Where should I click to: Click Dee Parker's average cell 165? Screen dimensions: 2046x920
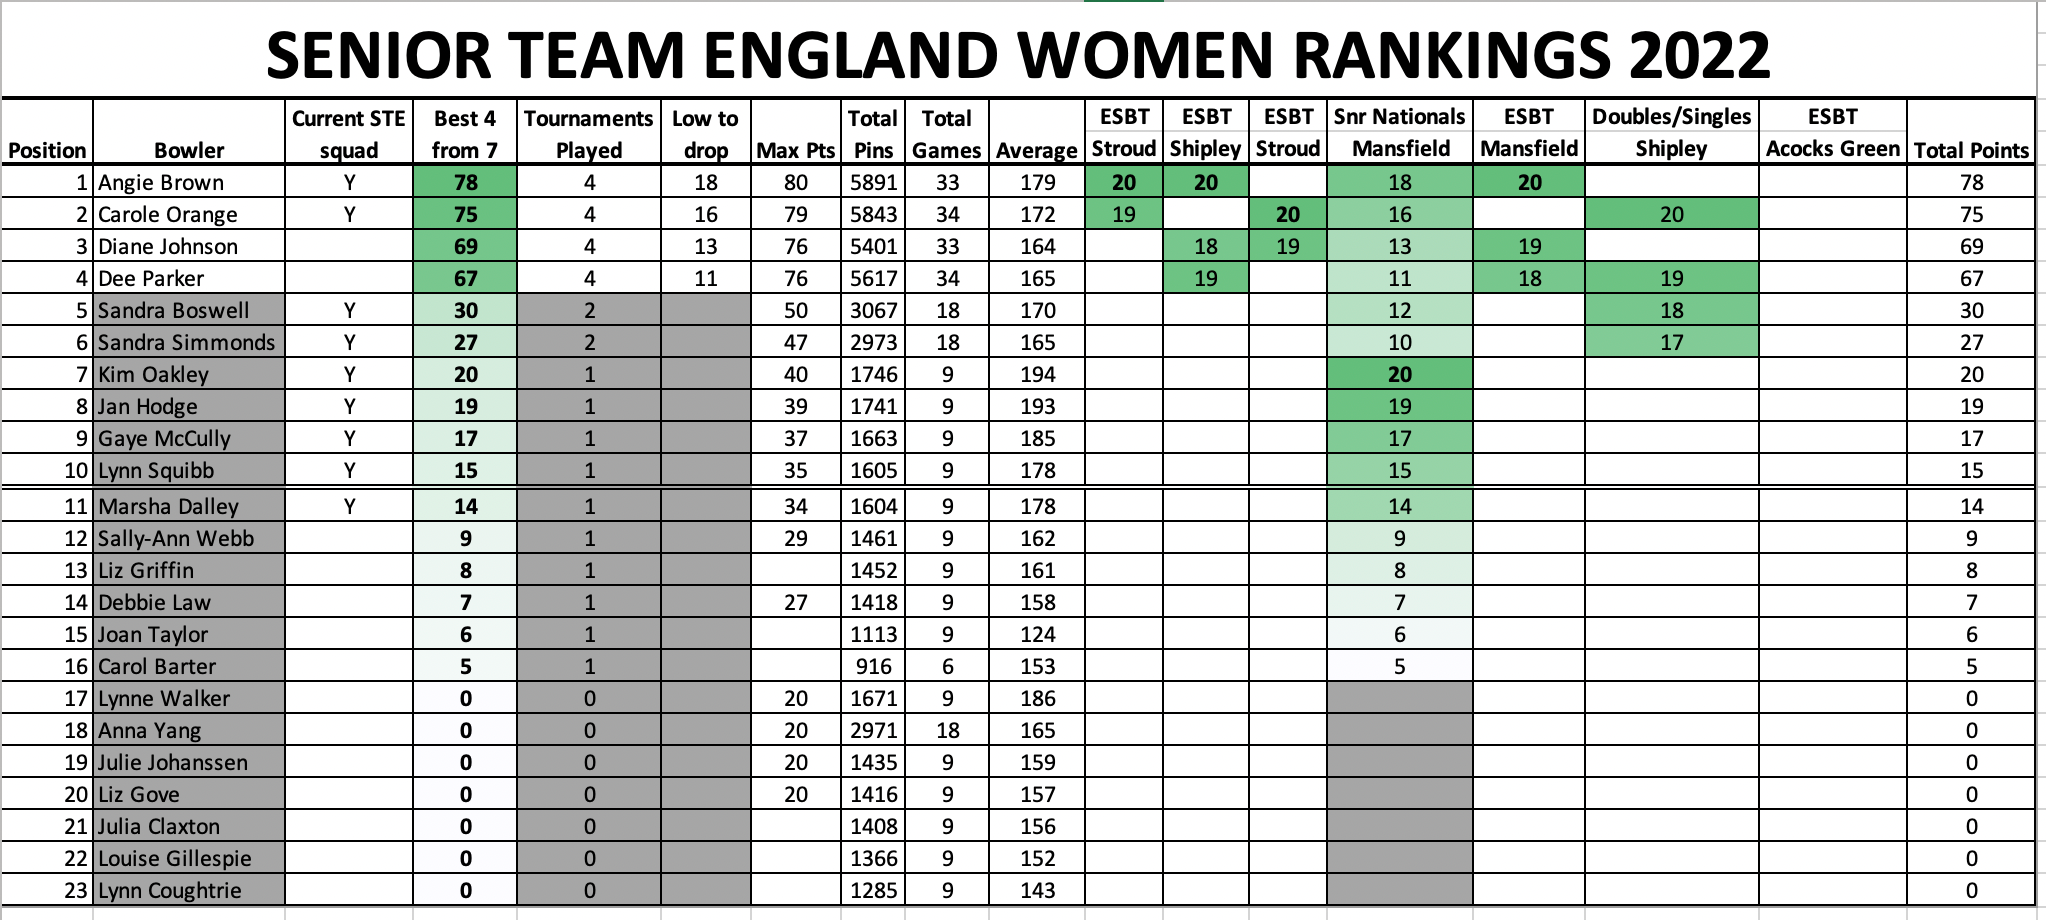1037,278
